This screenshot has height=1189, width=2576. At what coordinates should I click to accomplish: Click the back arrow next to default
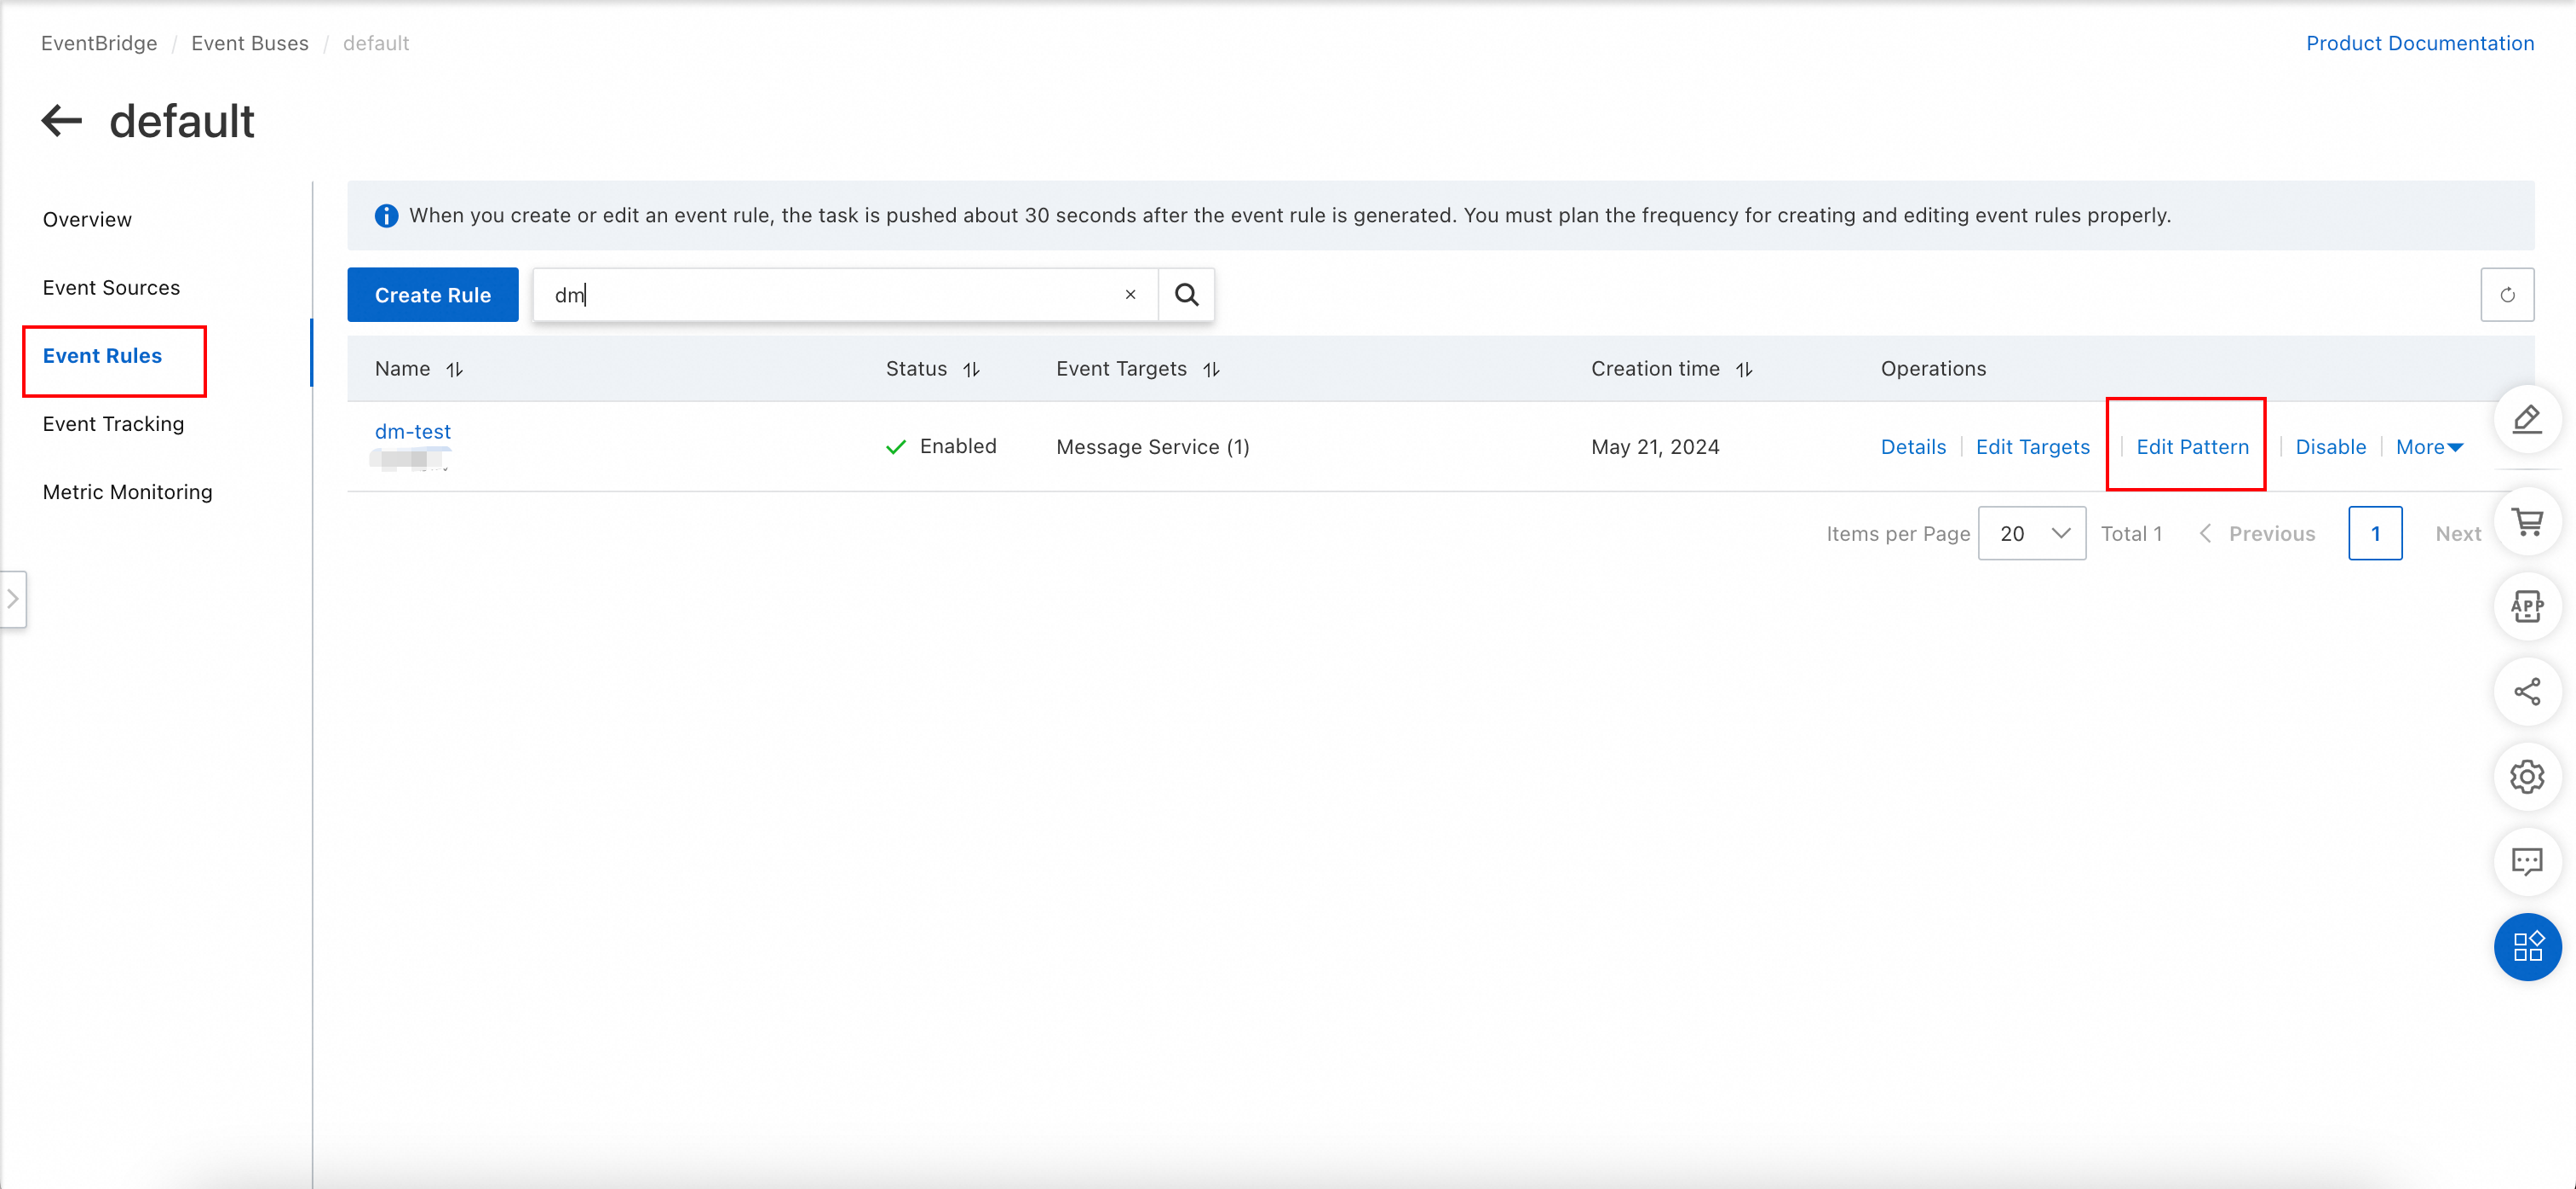click(61, 121)
